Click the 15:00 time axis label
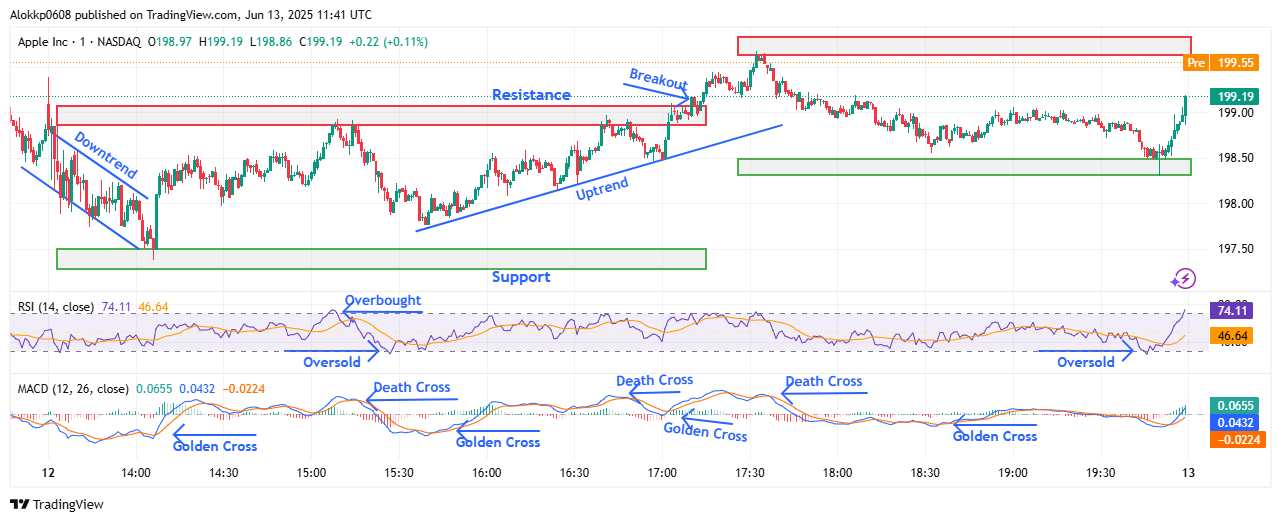 point(311,472)
